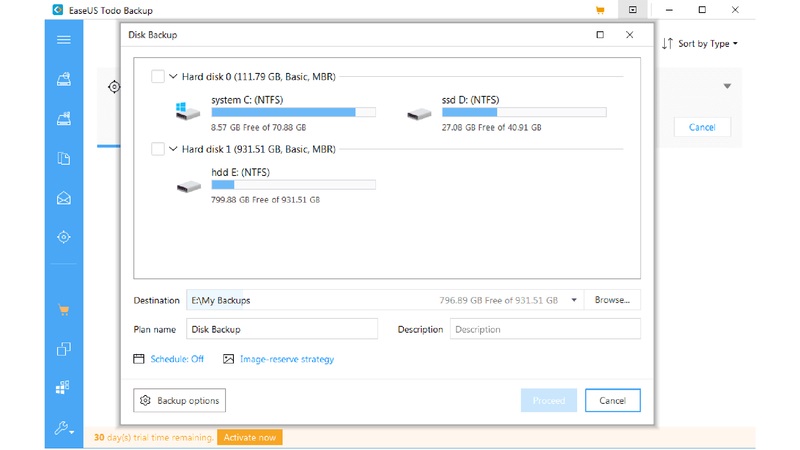Viewport: 800px width, 450px height.
Task: Expand the gray arrow in main window panel
Action: 727,86
